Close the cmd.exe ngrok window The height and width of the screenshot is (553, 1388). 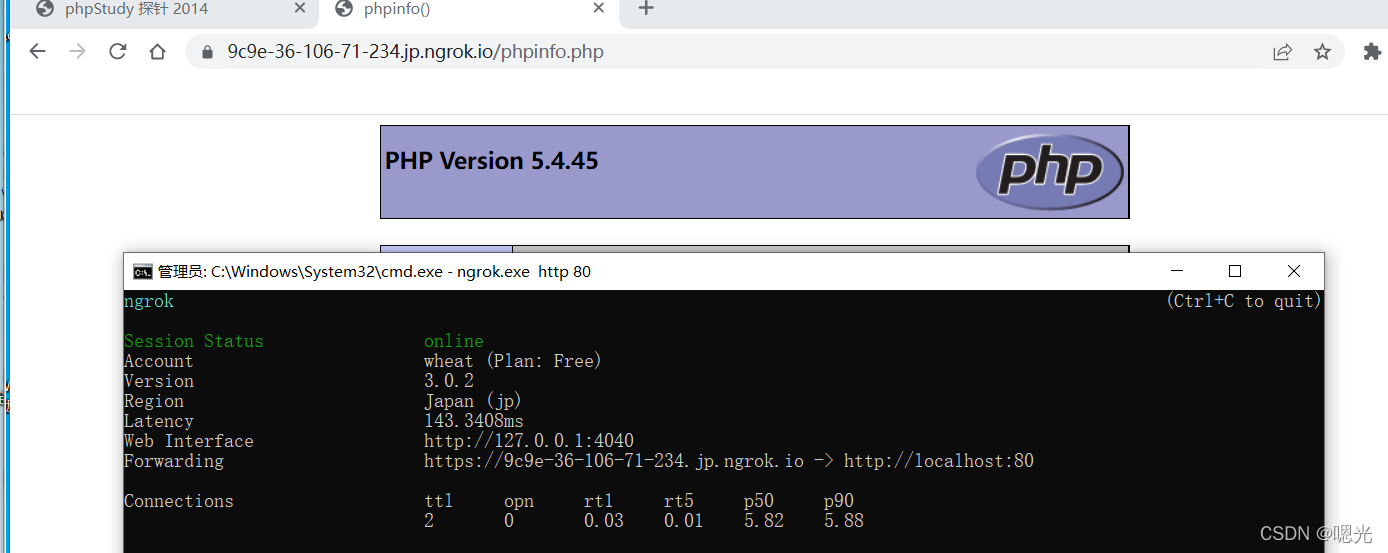(1294, 271)
